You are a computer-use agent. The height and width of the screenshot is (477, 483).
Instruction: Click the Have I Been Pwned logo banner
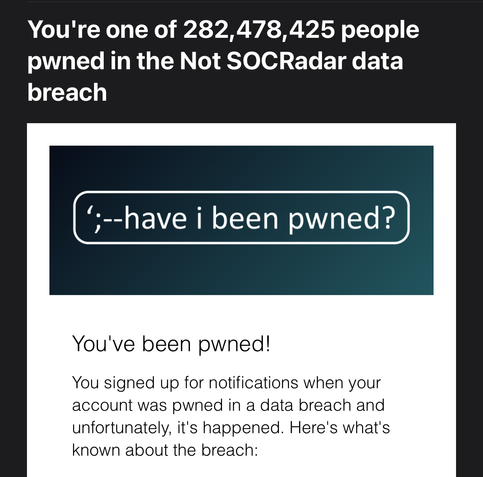tap(241, 220)
